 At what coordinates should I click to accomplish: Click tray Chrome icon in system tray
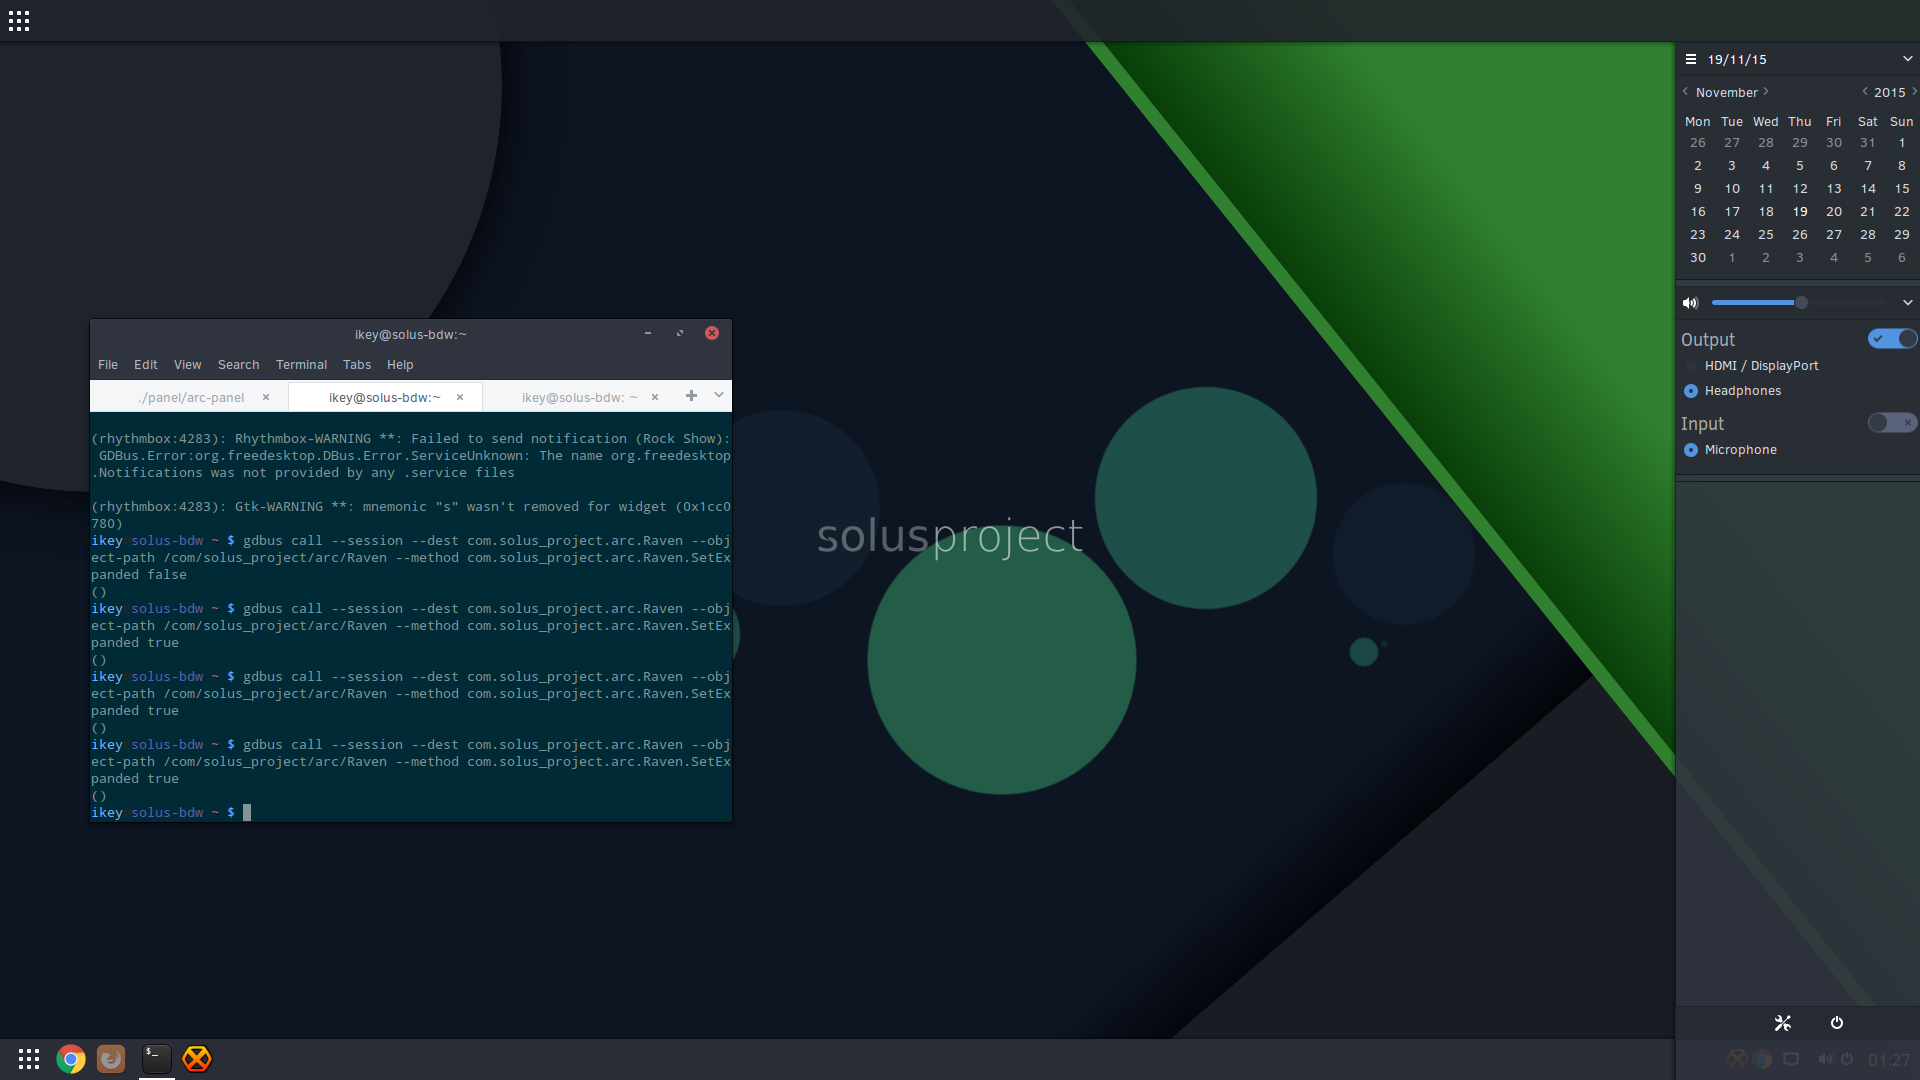pos(1763,1059)
